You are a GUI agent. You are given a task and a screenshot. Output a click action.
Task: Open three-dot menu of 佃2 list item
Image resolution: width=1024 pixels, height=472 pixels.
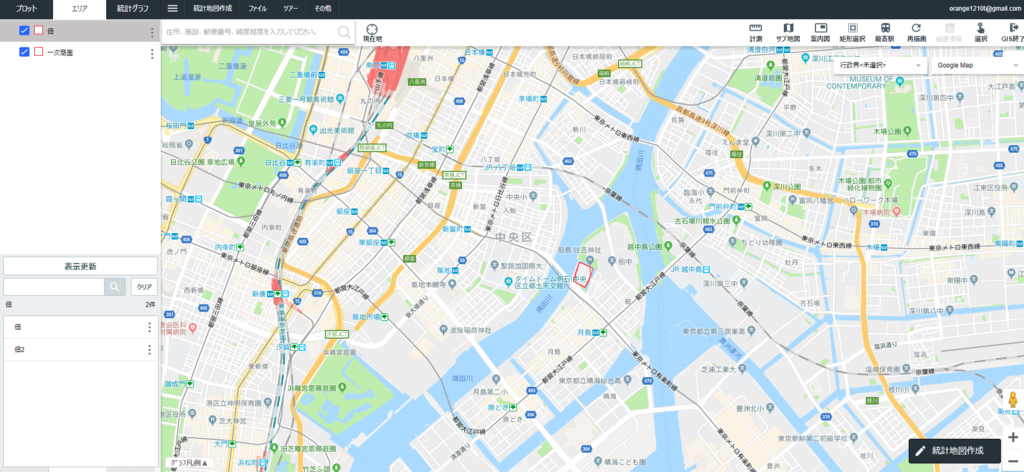click(x=149, y=349)
